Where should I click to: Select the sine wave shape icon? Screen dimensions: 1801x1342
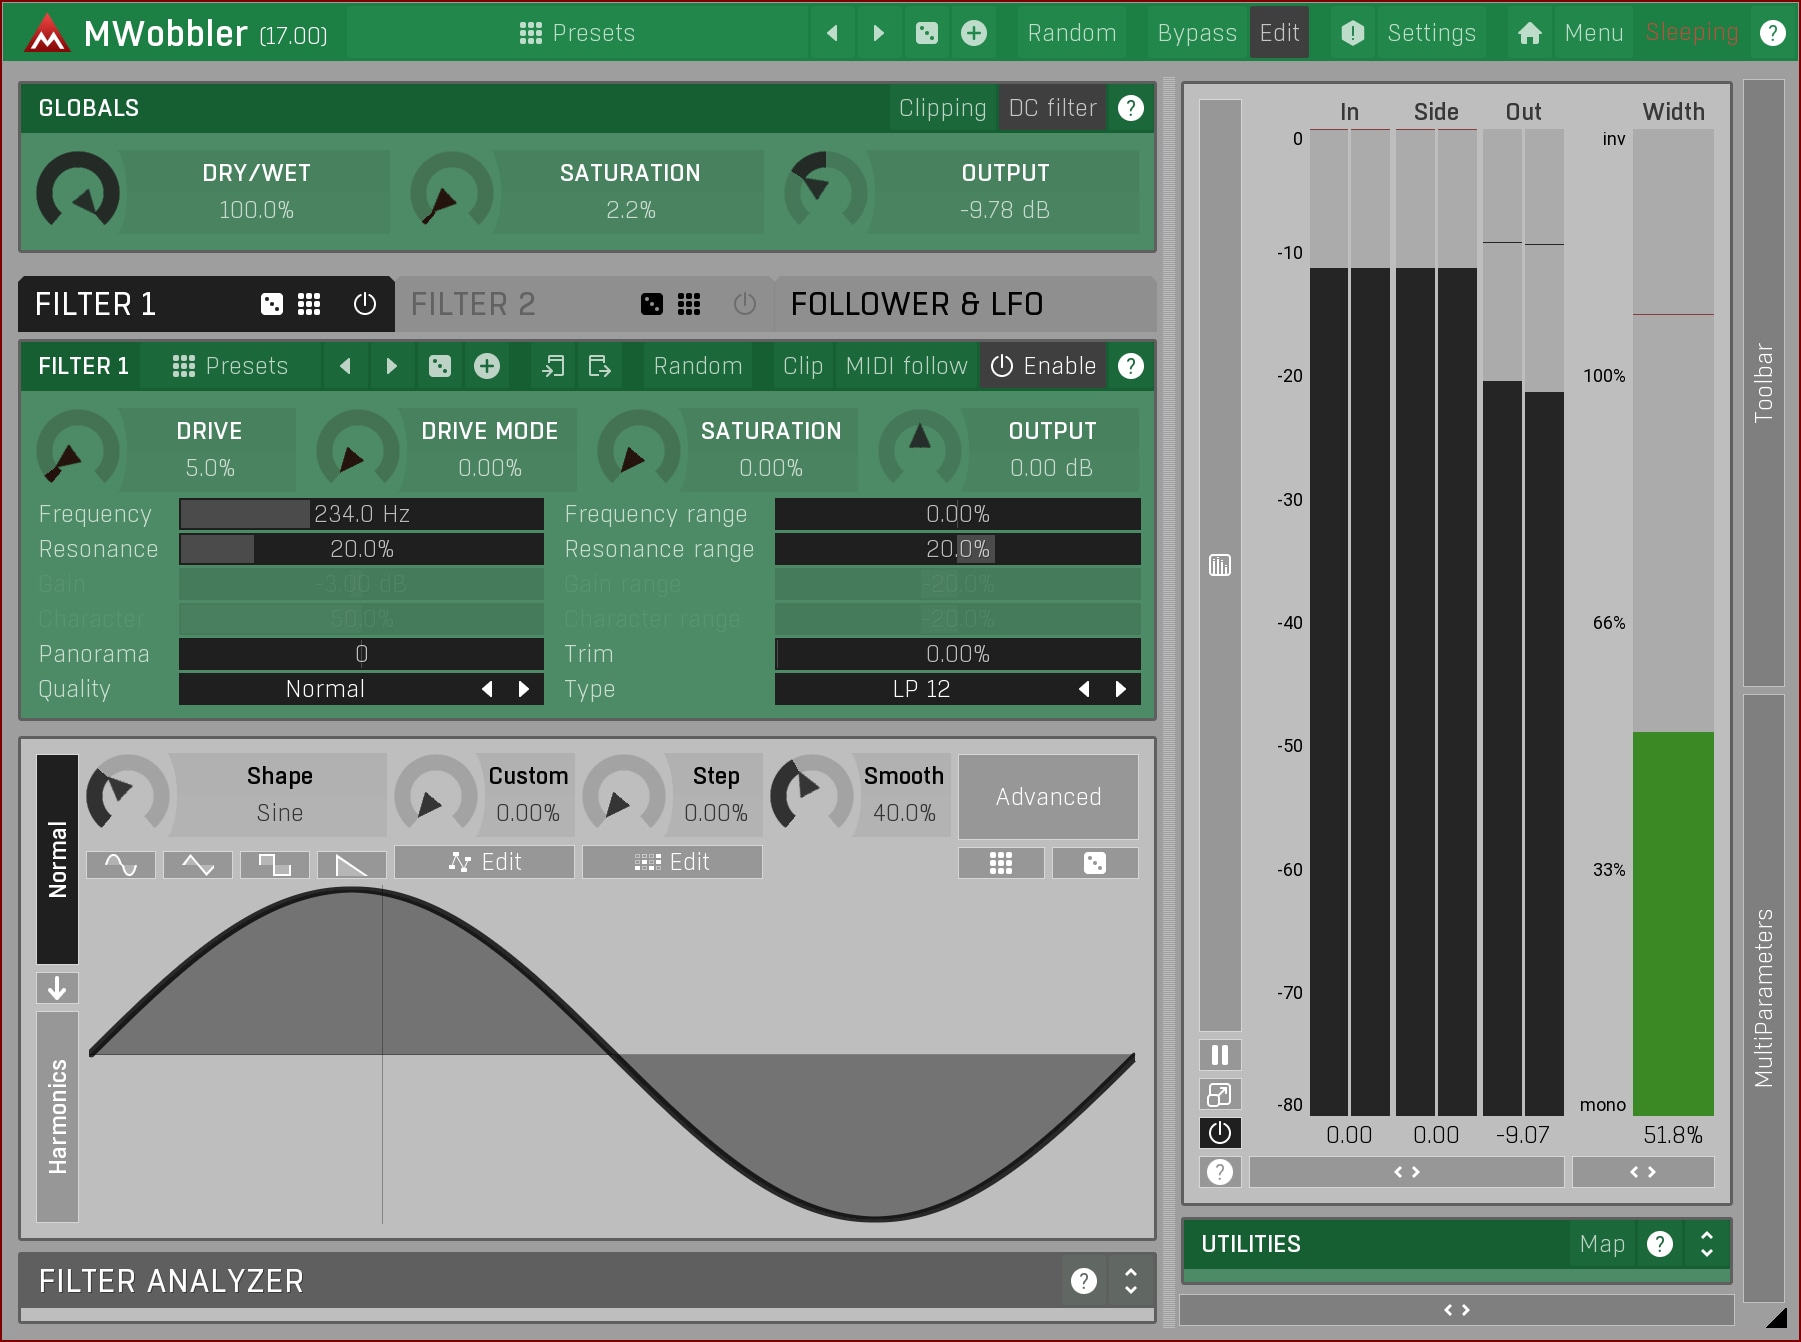click(121, 864)
